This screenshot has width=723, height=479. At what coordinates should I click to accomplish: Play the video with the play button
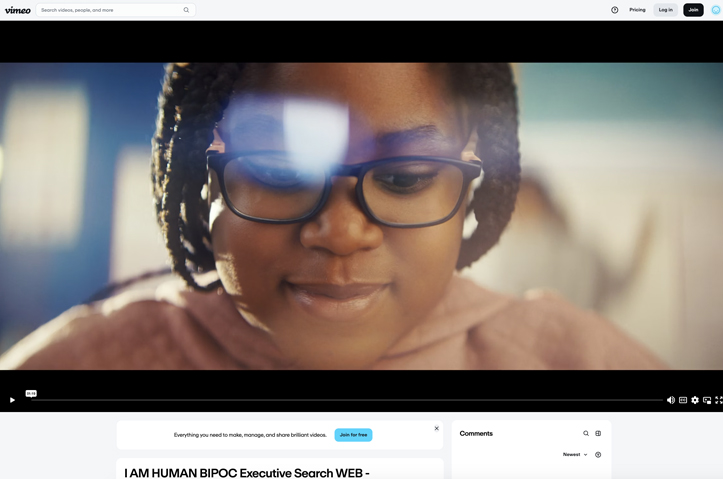[x=12, y=400]
